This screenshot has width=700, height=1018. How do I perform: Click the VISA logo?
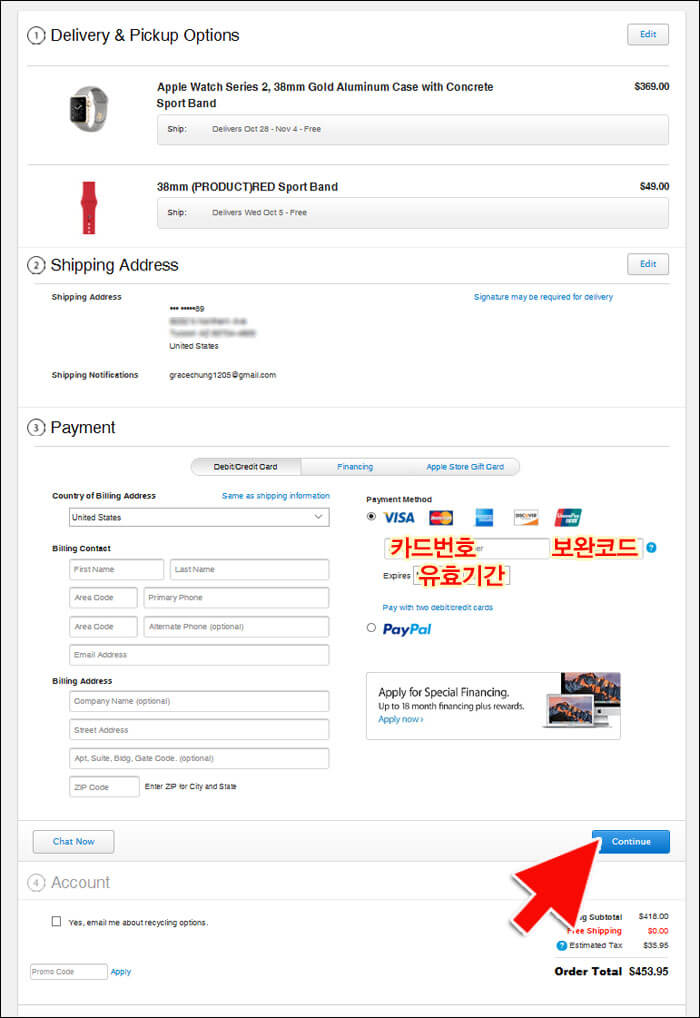[x=399, y=517]
